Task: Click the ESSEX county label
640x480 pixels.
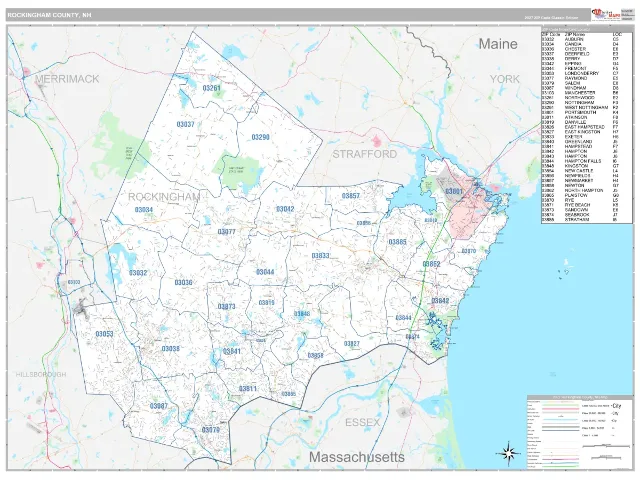Action: (362, 422)
